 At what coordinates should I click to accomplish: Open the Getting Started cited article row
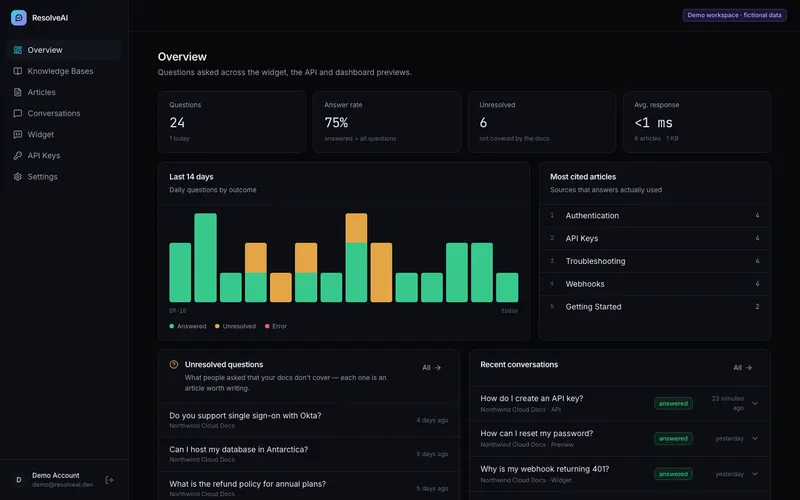click(x=655, y=307)
